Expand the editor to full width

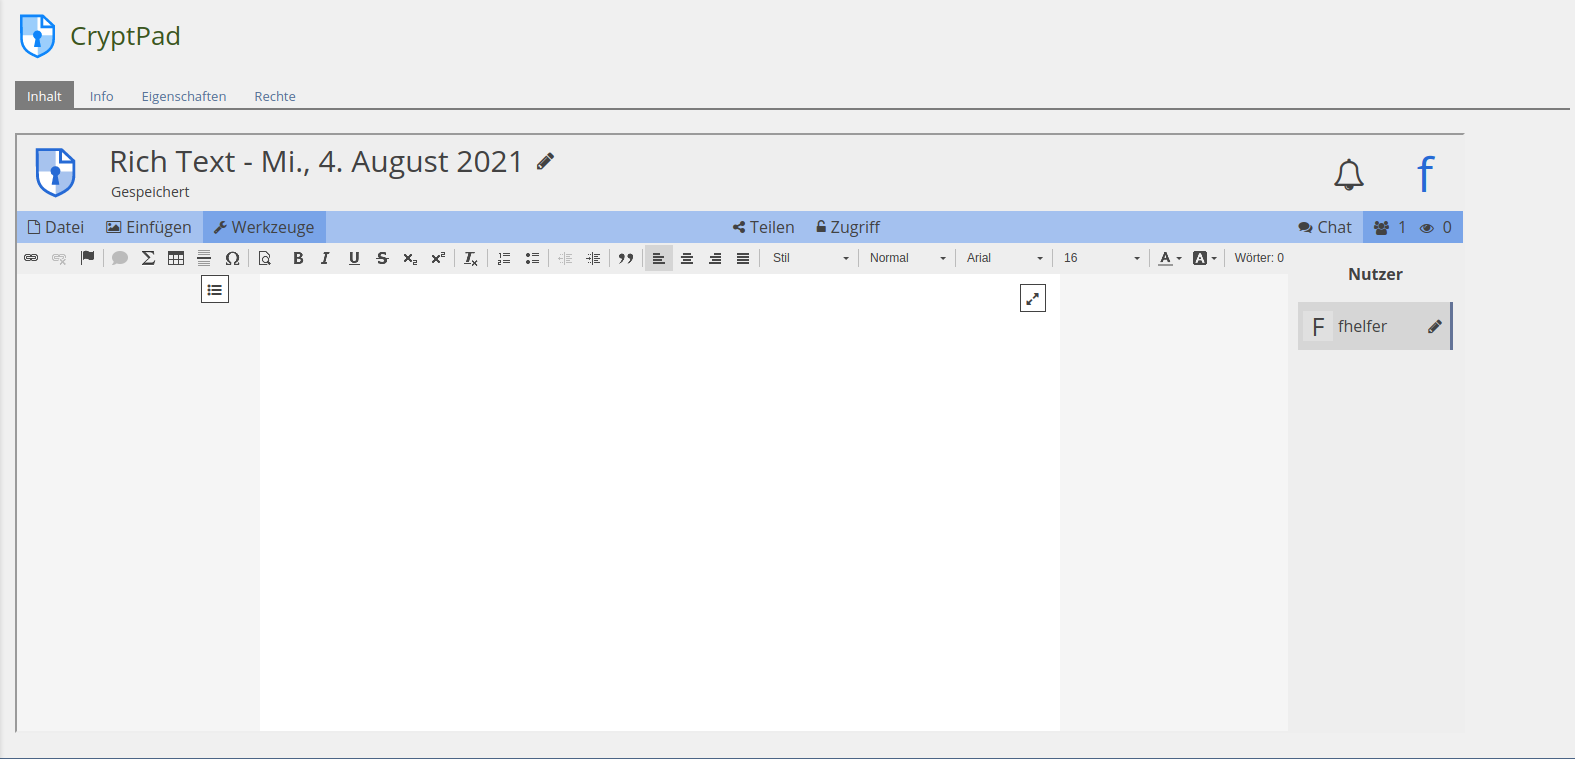[x=1032, y=298]
